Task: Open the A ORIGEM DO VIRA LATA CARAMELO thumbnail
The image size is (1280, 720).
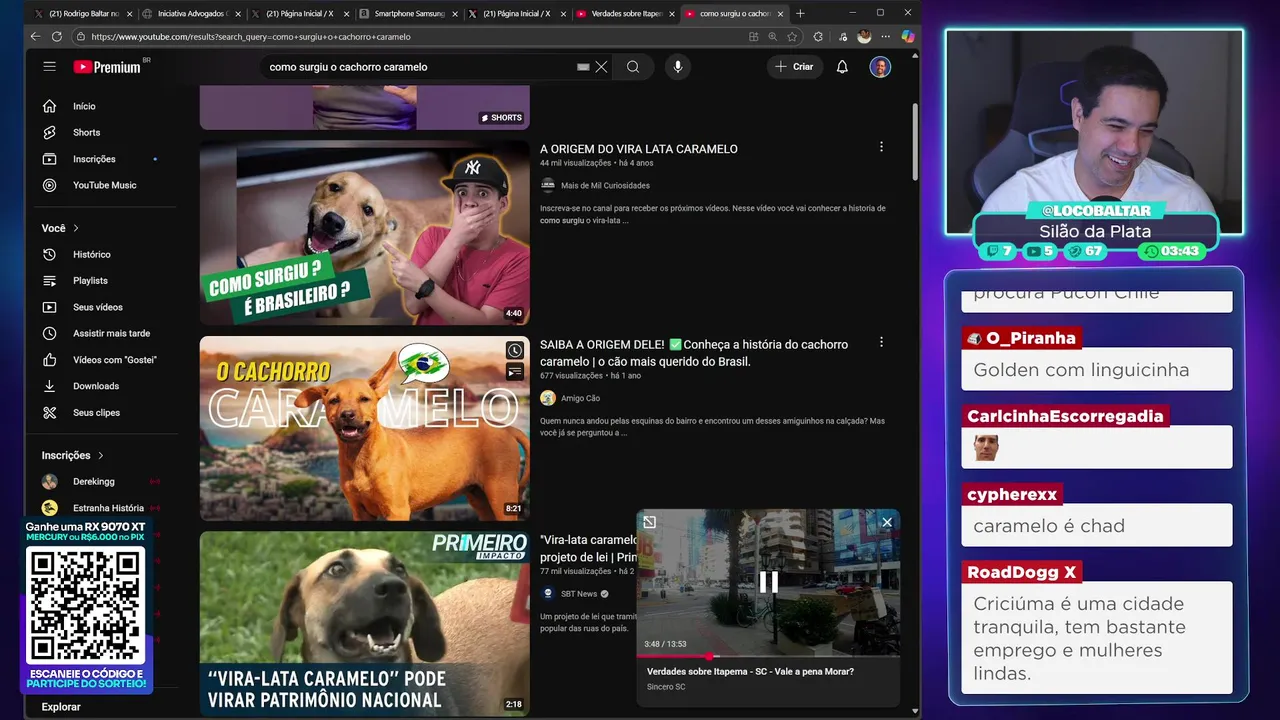Action: point(364,232)
